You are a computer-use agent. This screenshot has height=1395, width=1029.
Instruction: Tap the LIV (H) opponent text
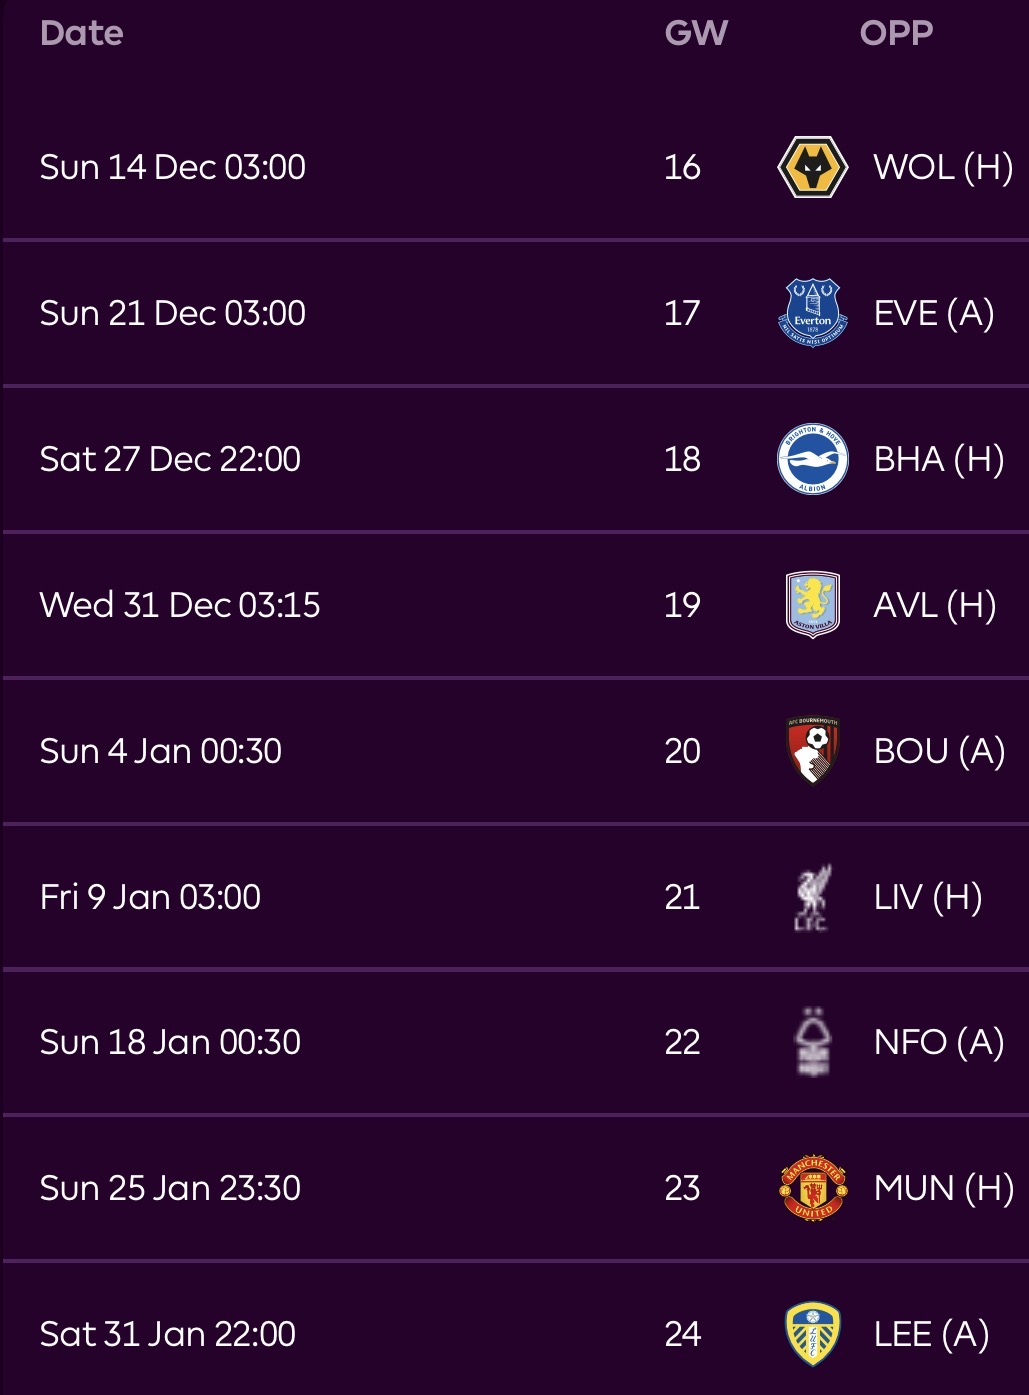point(928,897)
